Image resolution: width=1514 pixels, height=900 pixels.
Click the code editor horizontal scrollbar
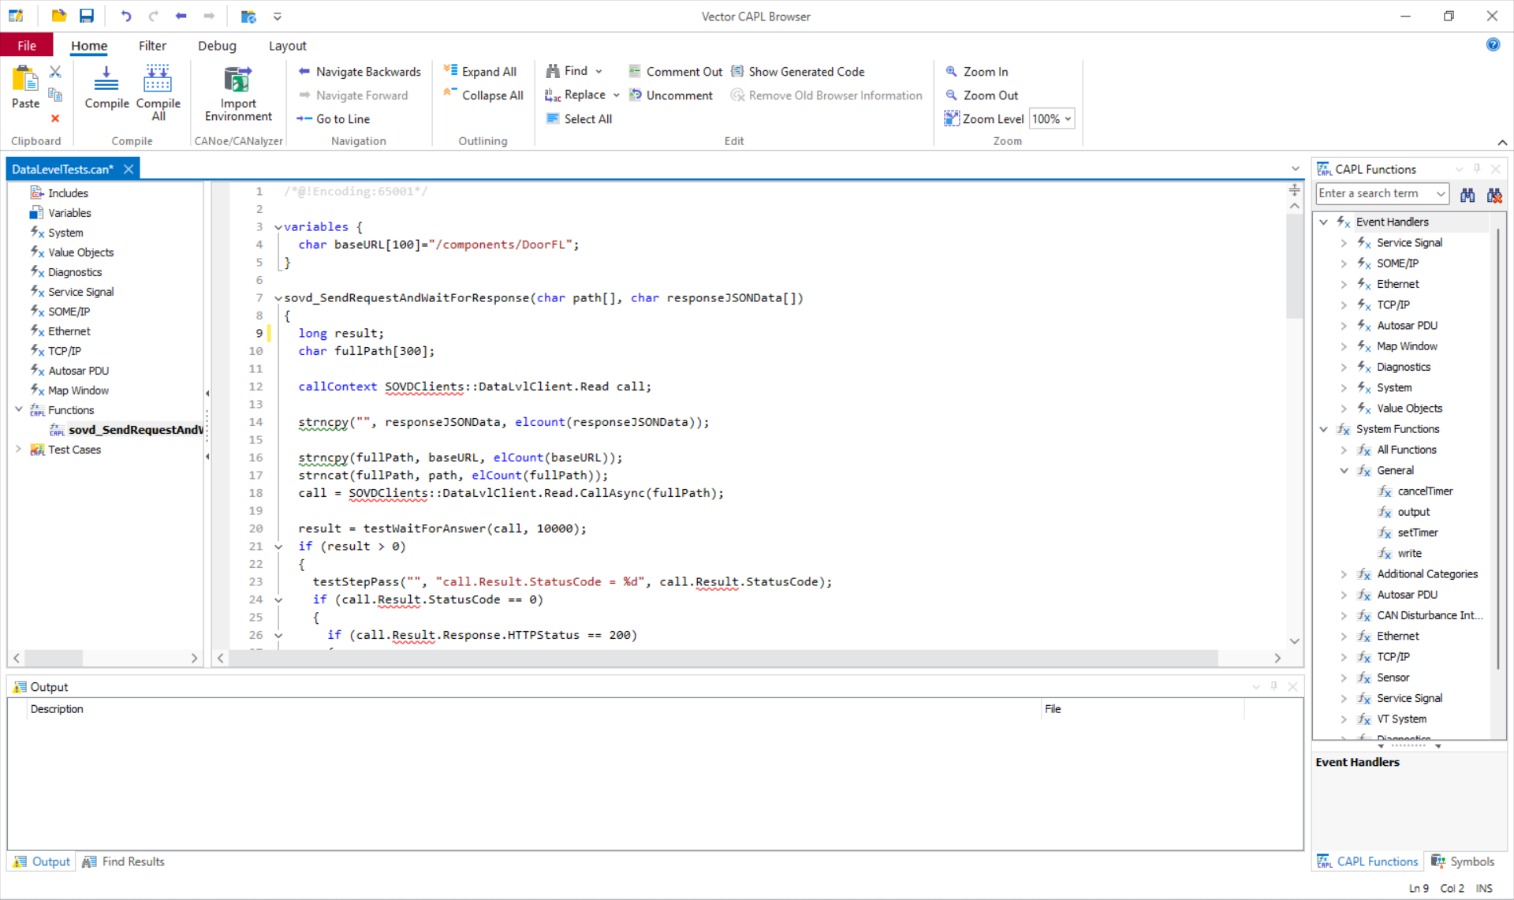coord(723,658)
